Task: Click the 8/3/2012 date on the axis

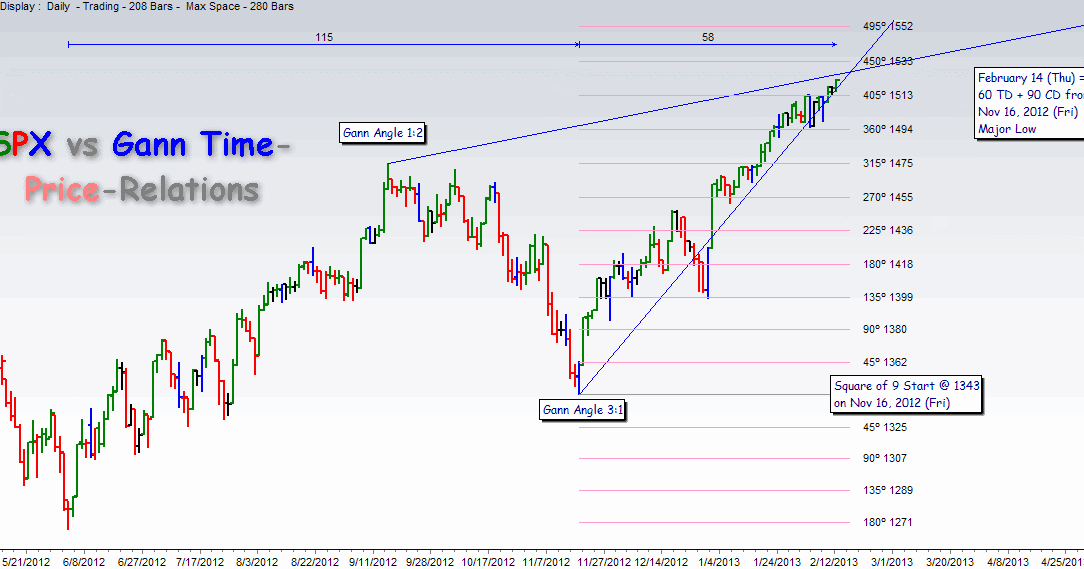Action: coord(256,561)
